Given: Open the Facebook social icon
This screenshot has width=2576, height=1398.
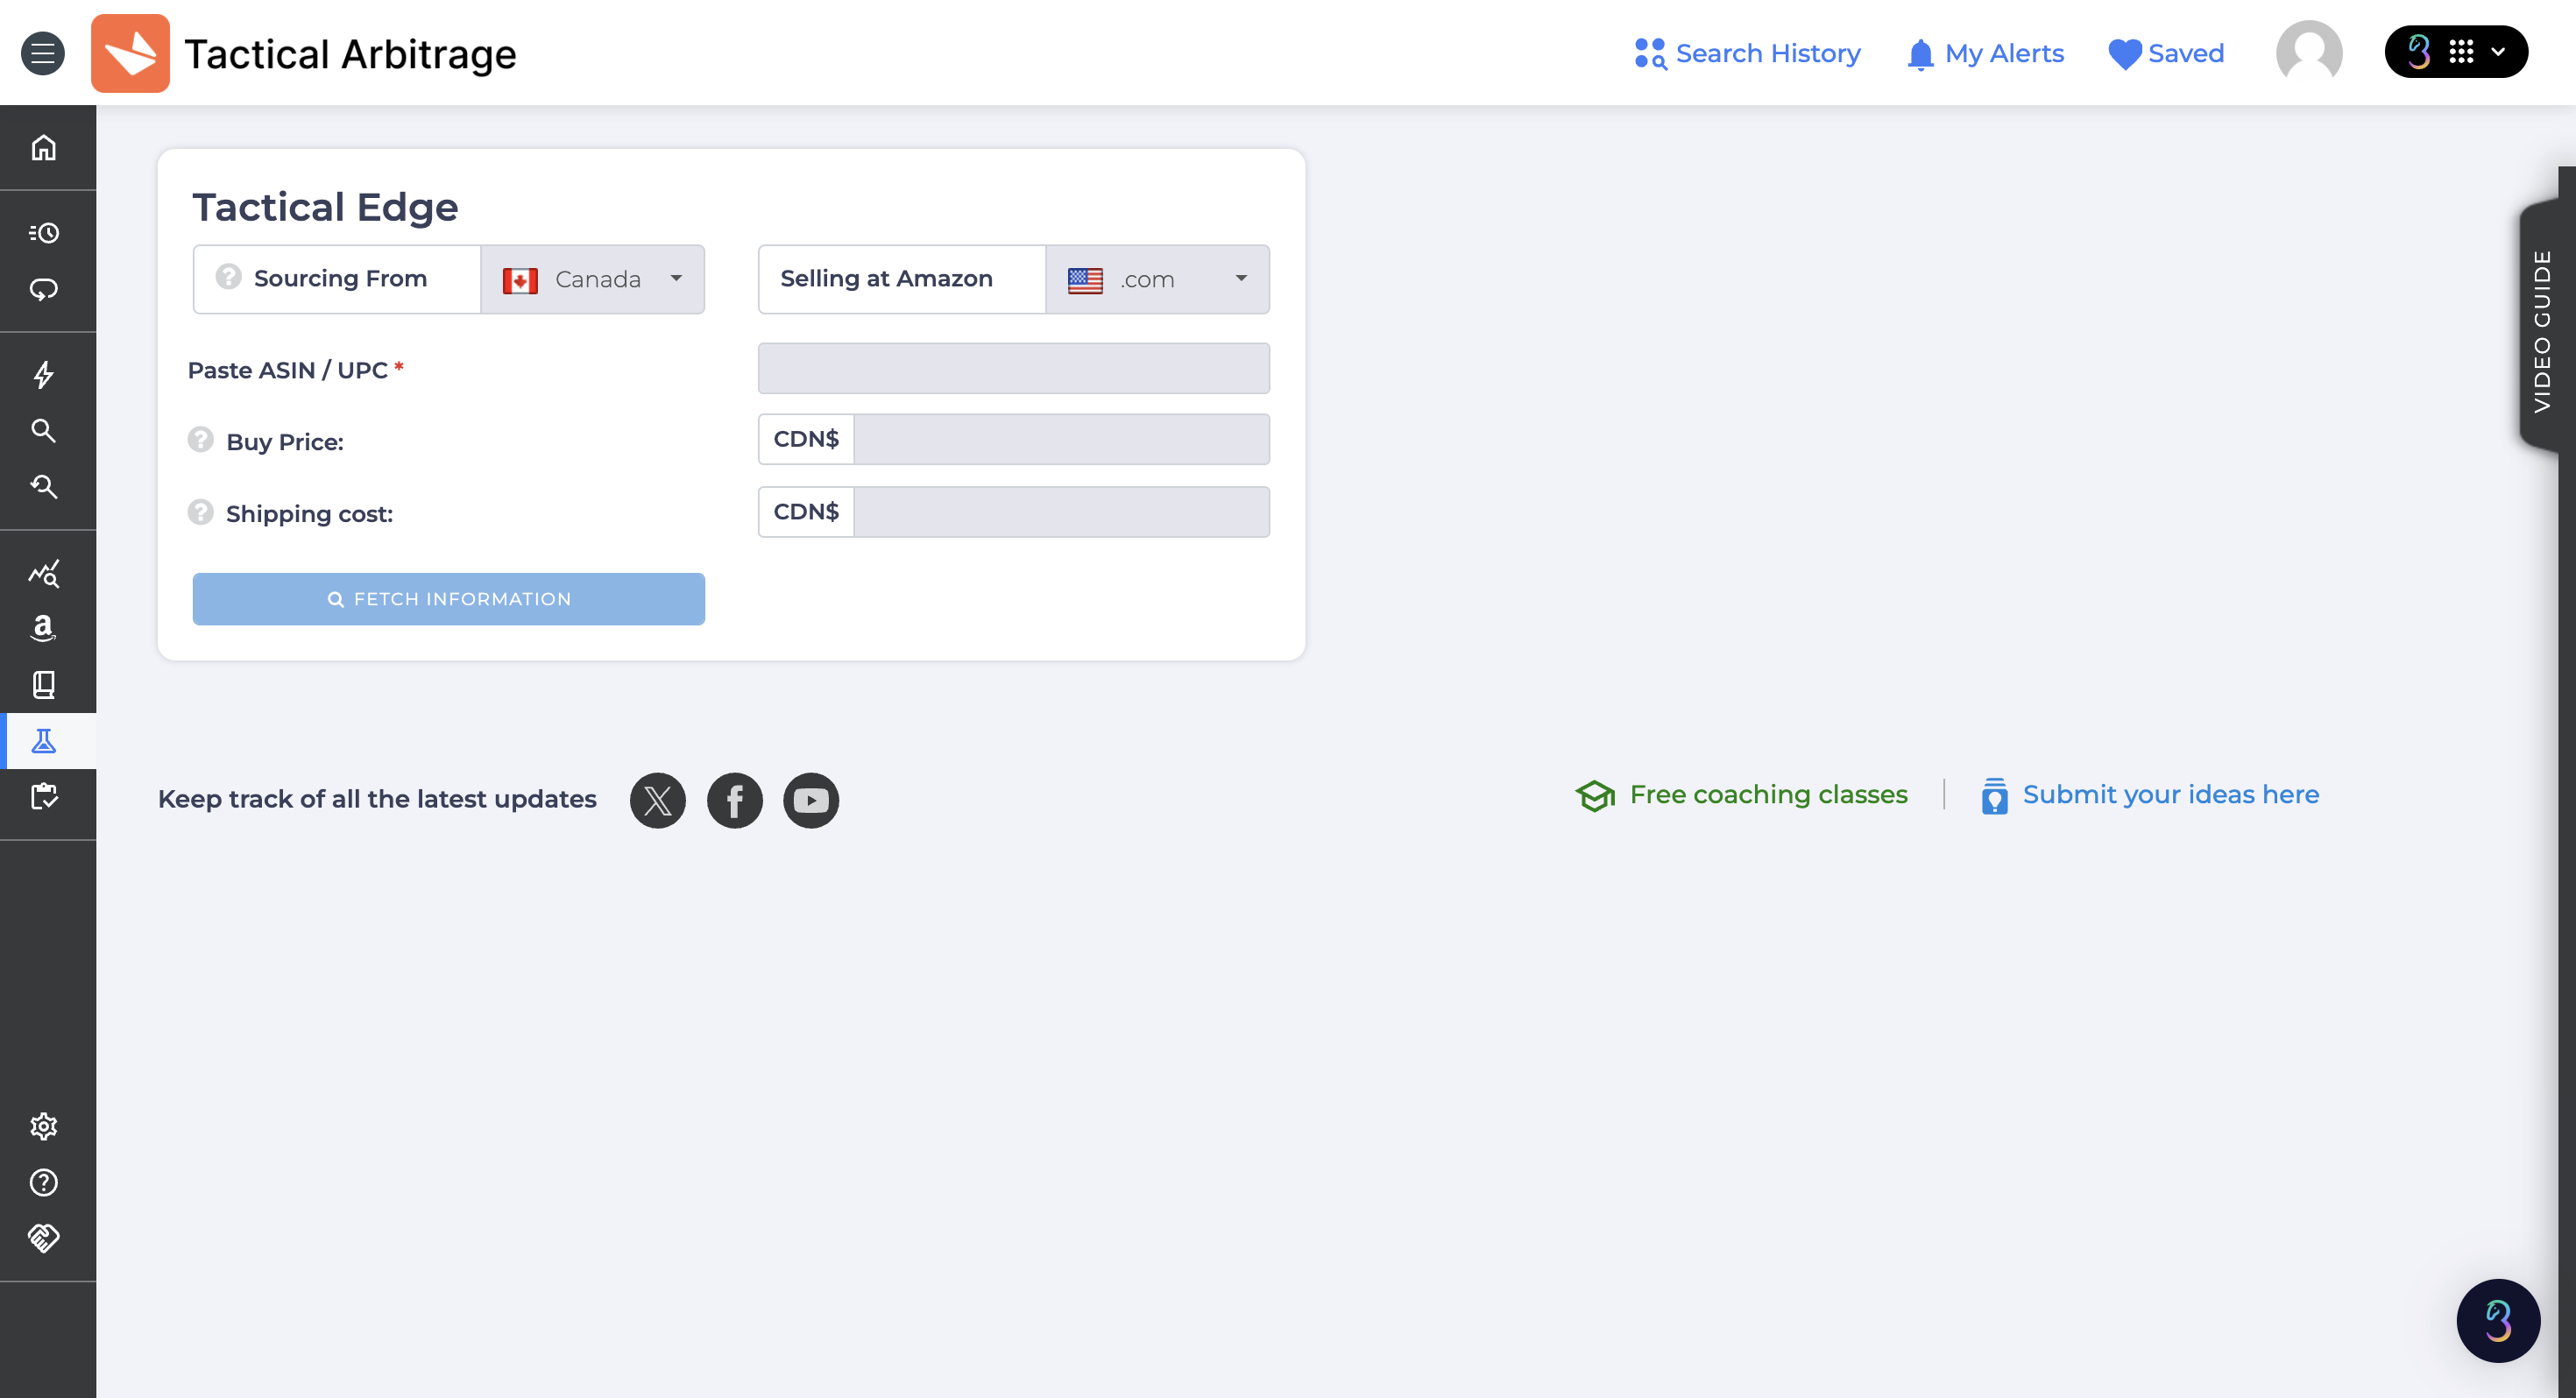Looking at the screenshot, I should pyautogui.click(x=735, y=800).
